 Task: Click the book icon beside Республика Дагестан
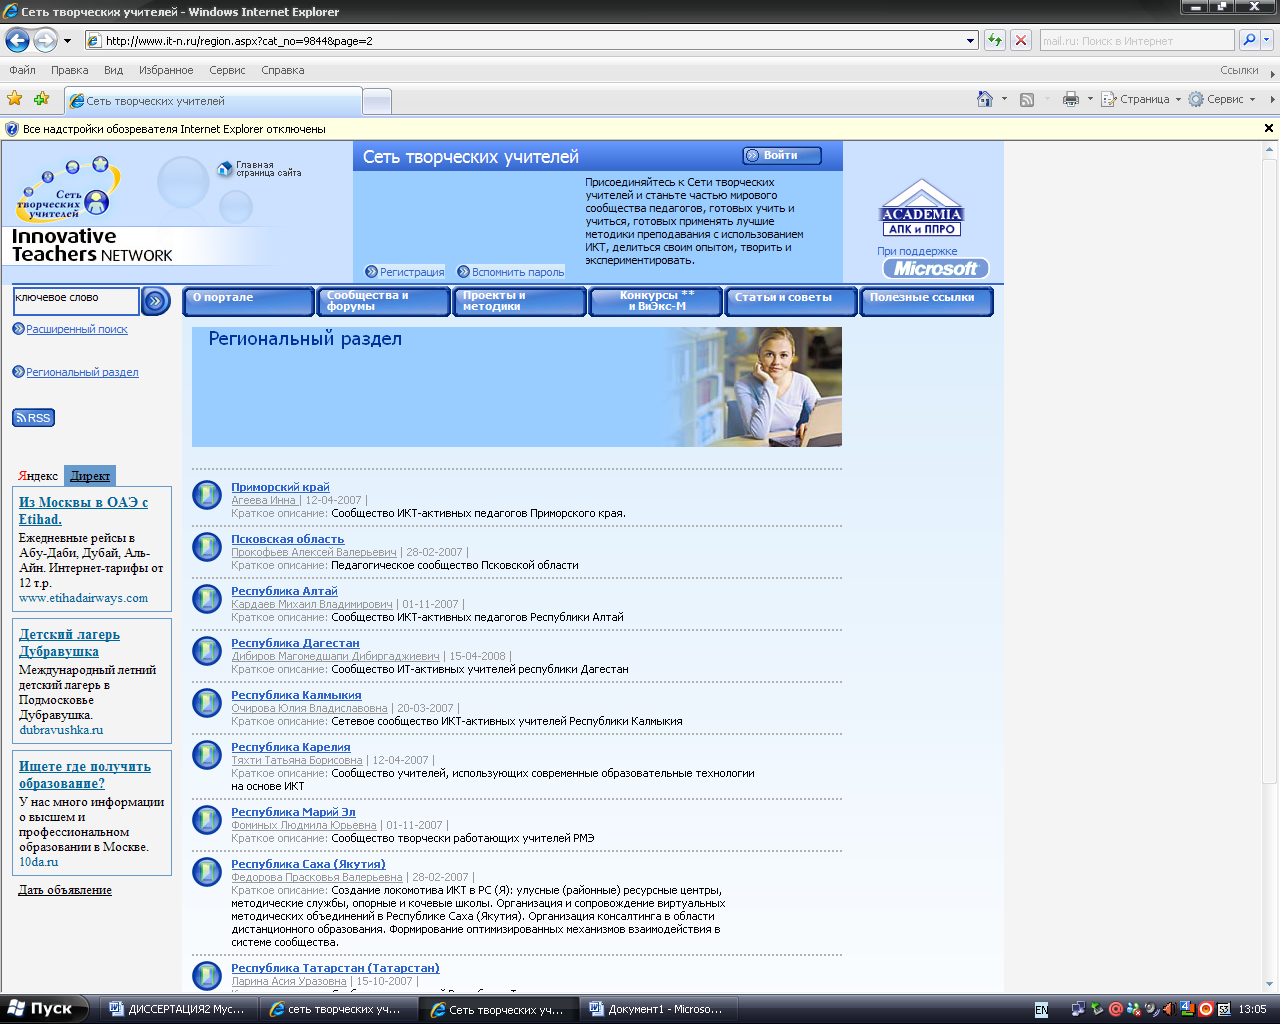click(x=207, y=650)
